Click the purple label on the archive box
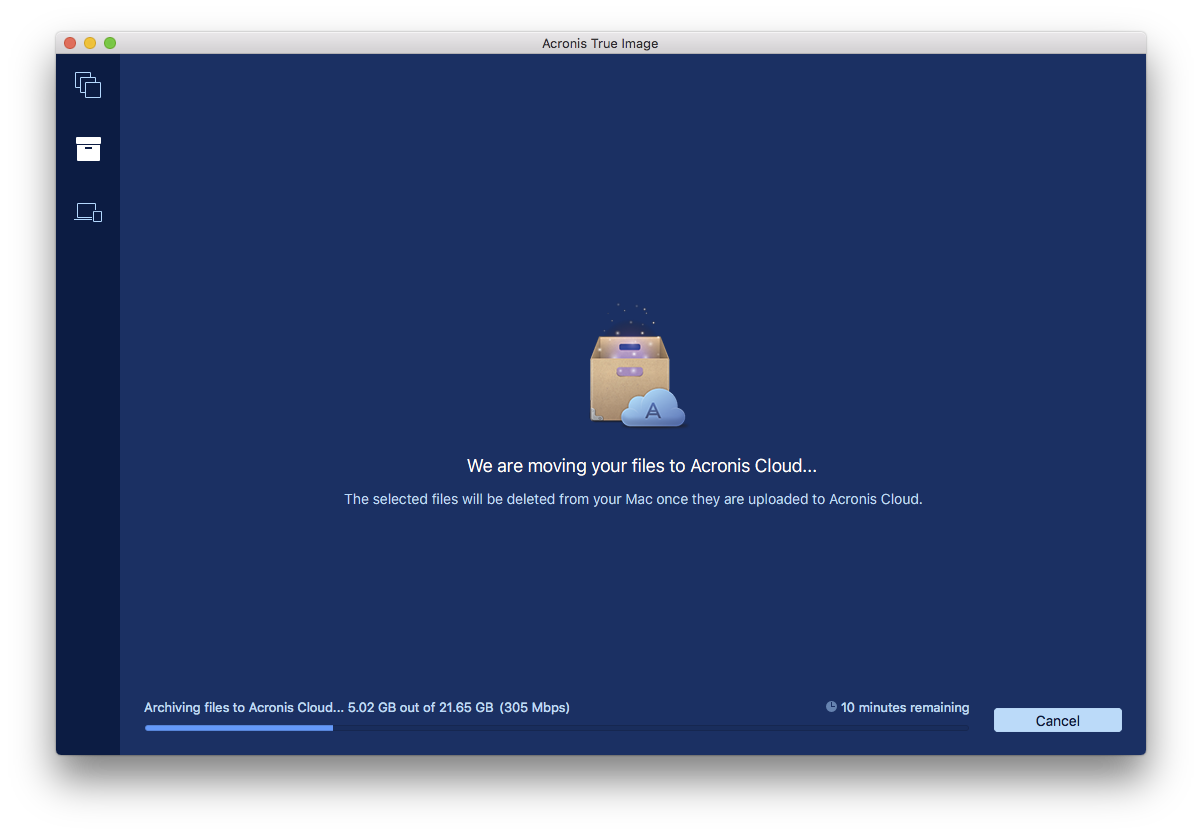Screen dimensions: 1202x835 pyautogui.click(x=629, y=371)
